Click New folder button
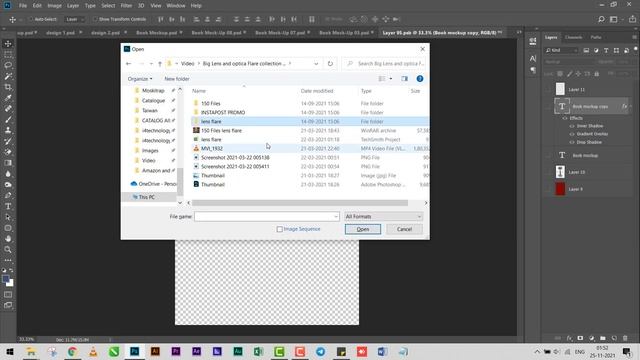Screen dimensions: 640x360 (x=177, y=79)
